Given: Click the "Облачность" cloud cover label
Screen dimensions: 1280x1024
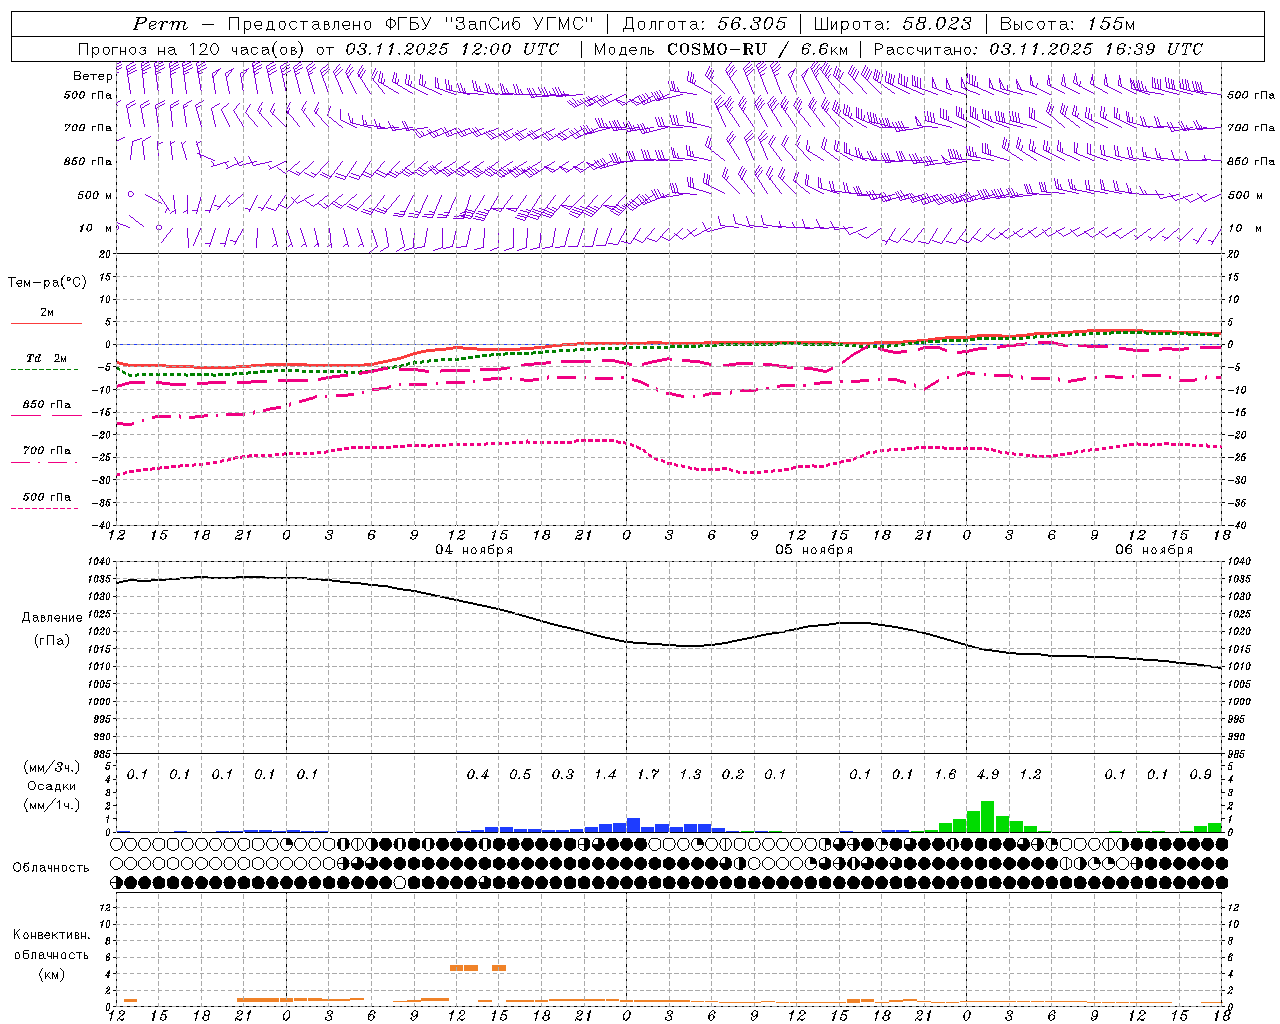Looking at the screenshot, I should click(51, 868).
